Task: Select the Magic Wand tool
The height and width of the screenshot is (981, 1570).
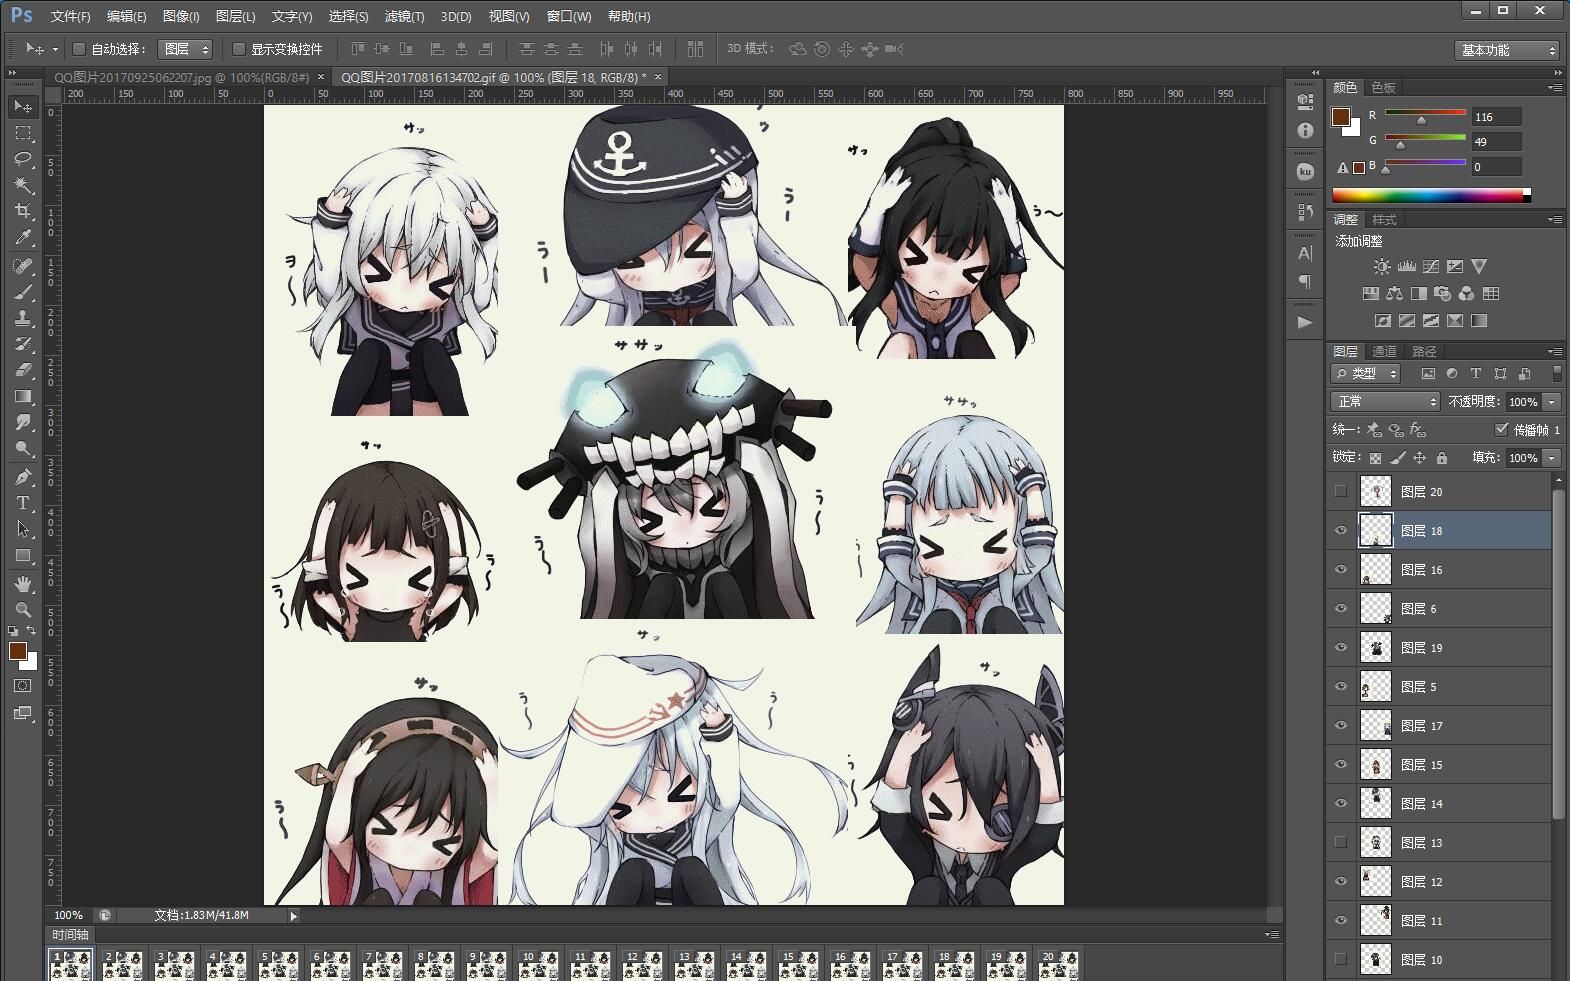Action: tap(23, 185)
